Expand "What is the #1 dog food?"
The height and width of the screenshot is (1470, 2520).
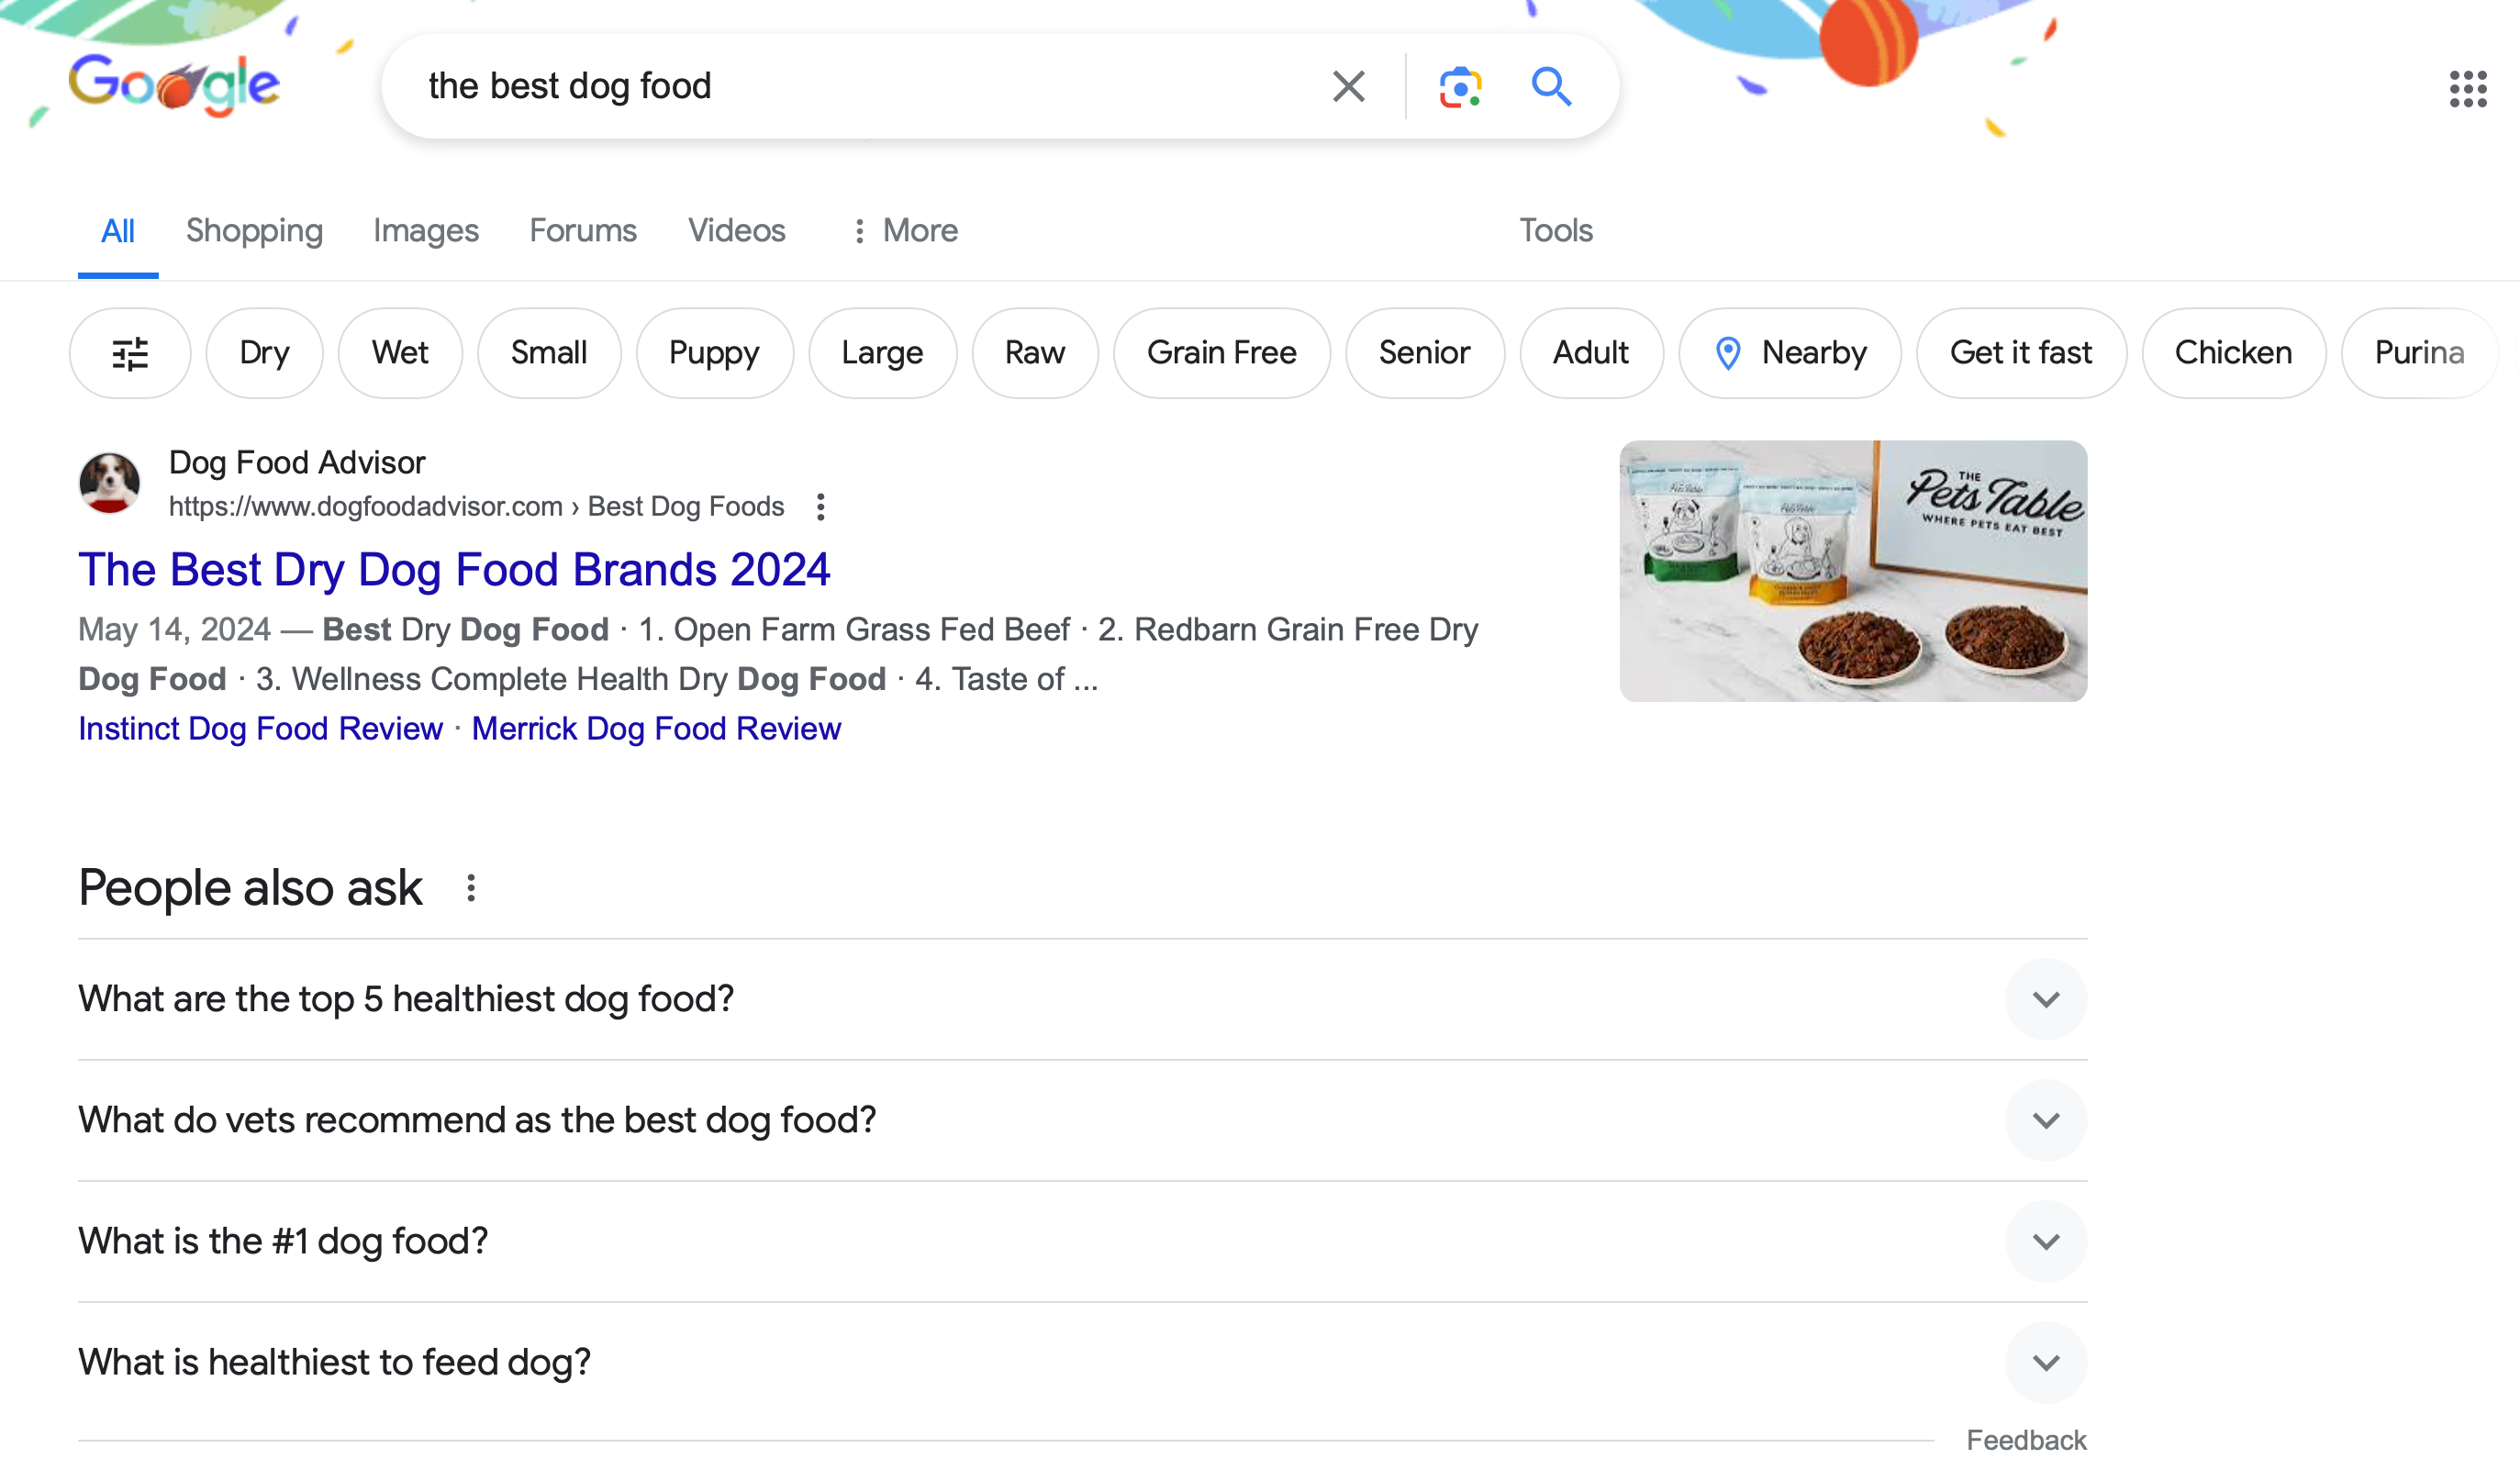2045,1241
